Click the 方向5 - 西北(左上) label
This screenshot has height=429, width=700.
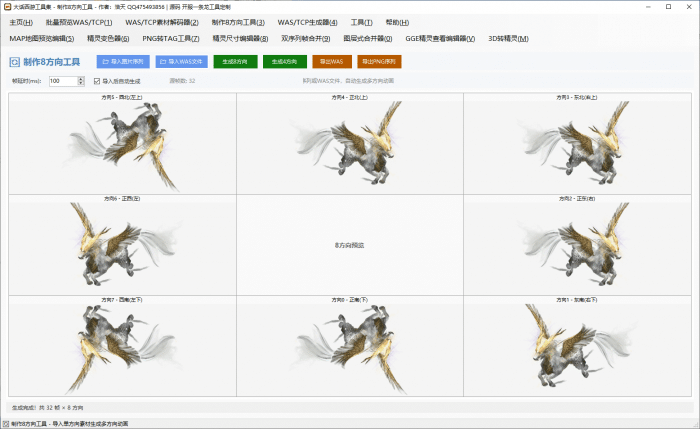point(121,97)
